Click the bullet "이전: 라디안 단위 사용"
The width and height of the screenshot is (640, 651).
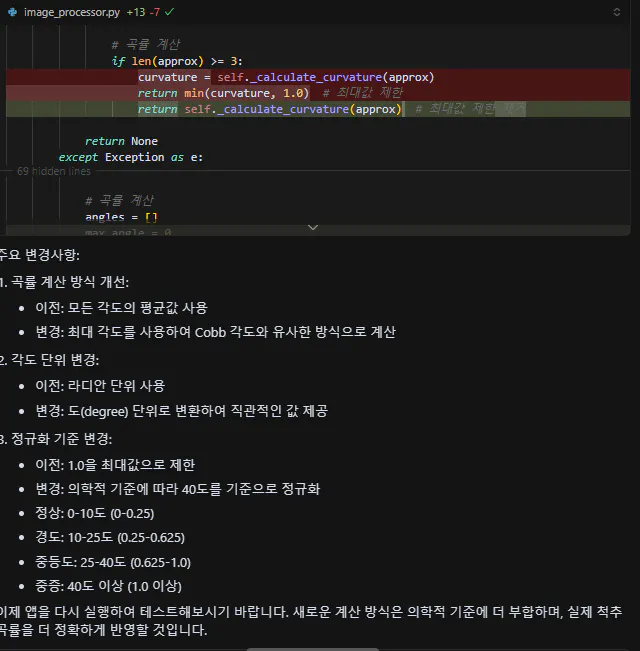tap(100, 386)
